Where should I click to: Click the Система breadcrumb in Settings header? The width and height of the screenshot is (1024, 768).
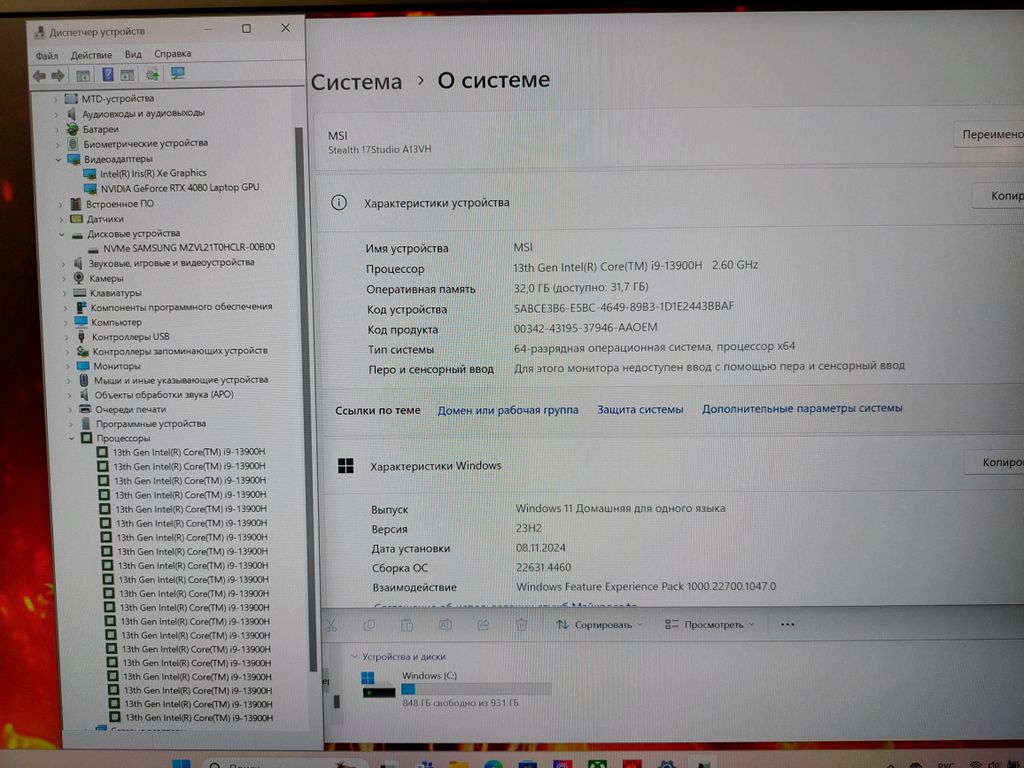click(356, 82)
